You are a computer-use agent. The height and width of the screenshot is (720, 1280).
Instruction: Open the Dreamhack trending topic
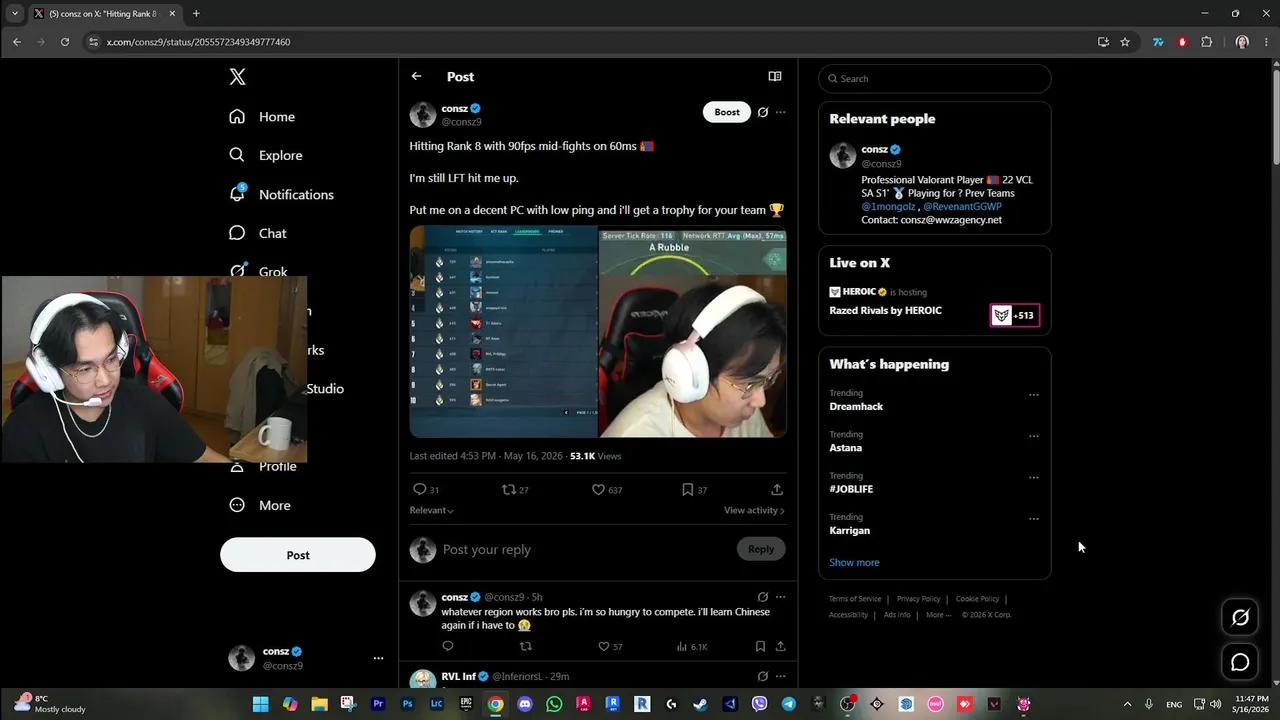(x=856, y=406)
